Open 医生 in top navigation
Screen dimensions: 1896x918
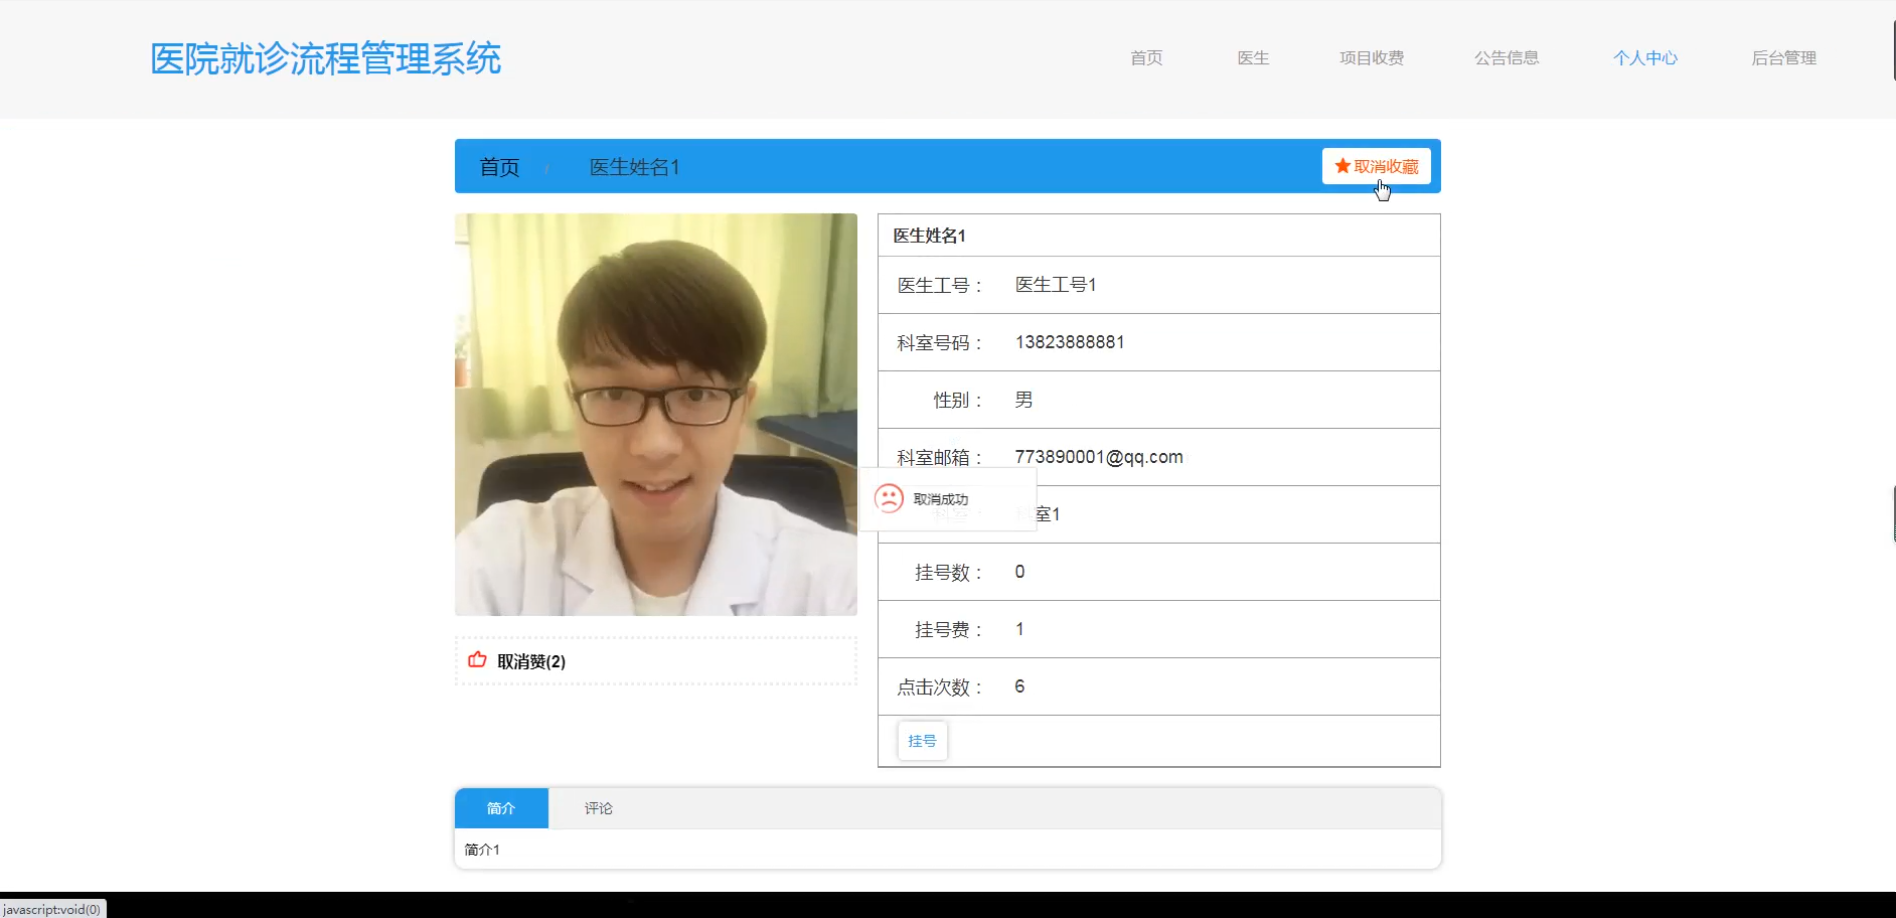click(1253, 58)
